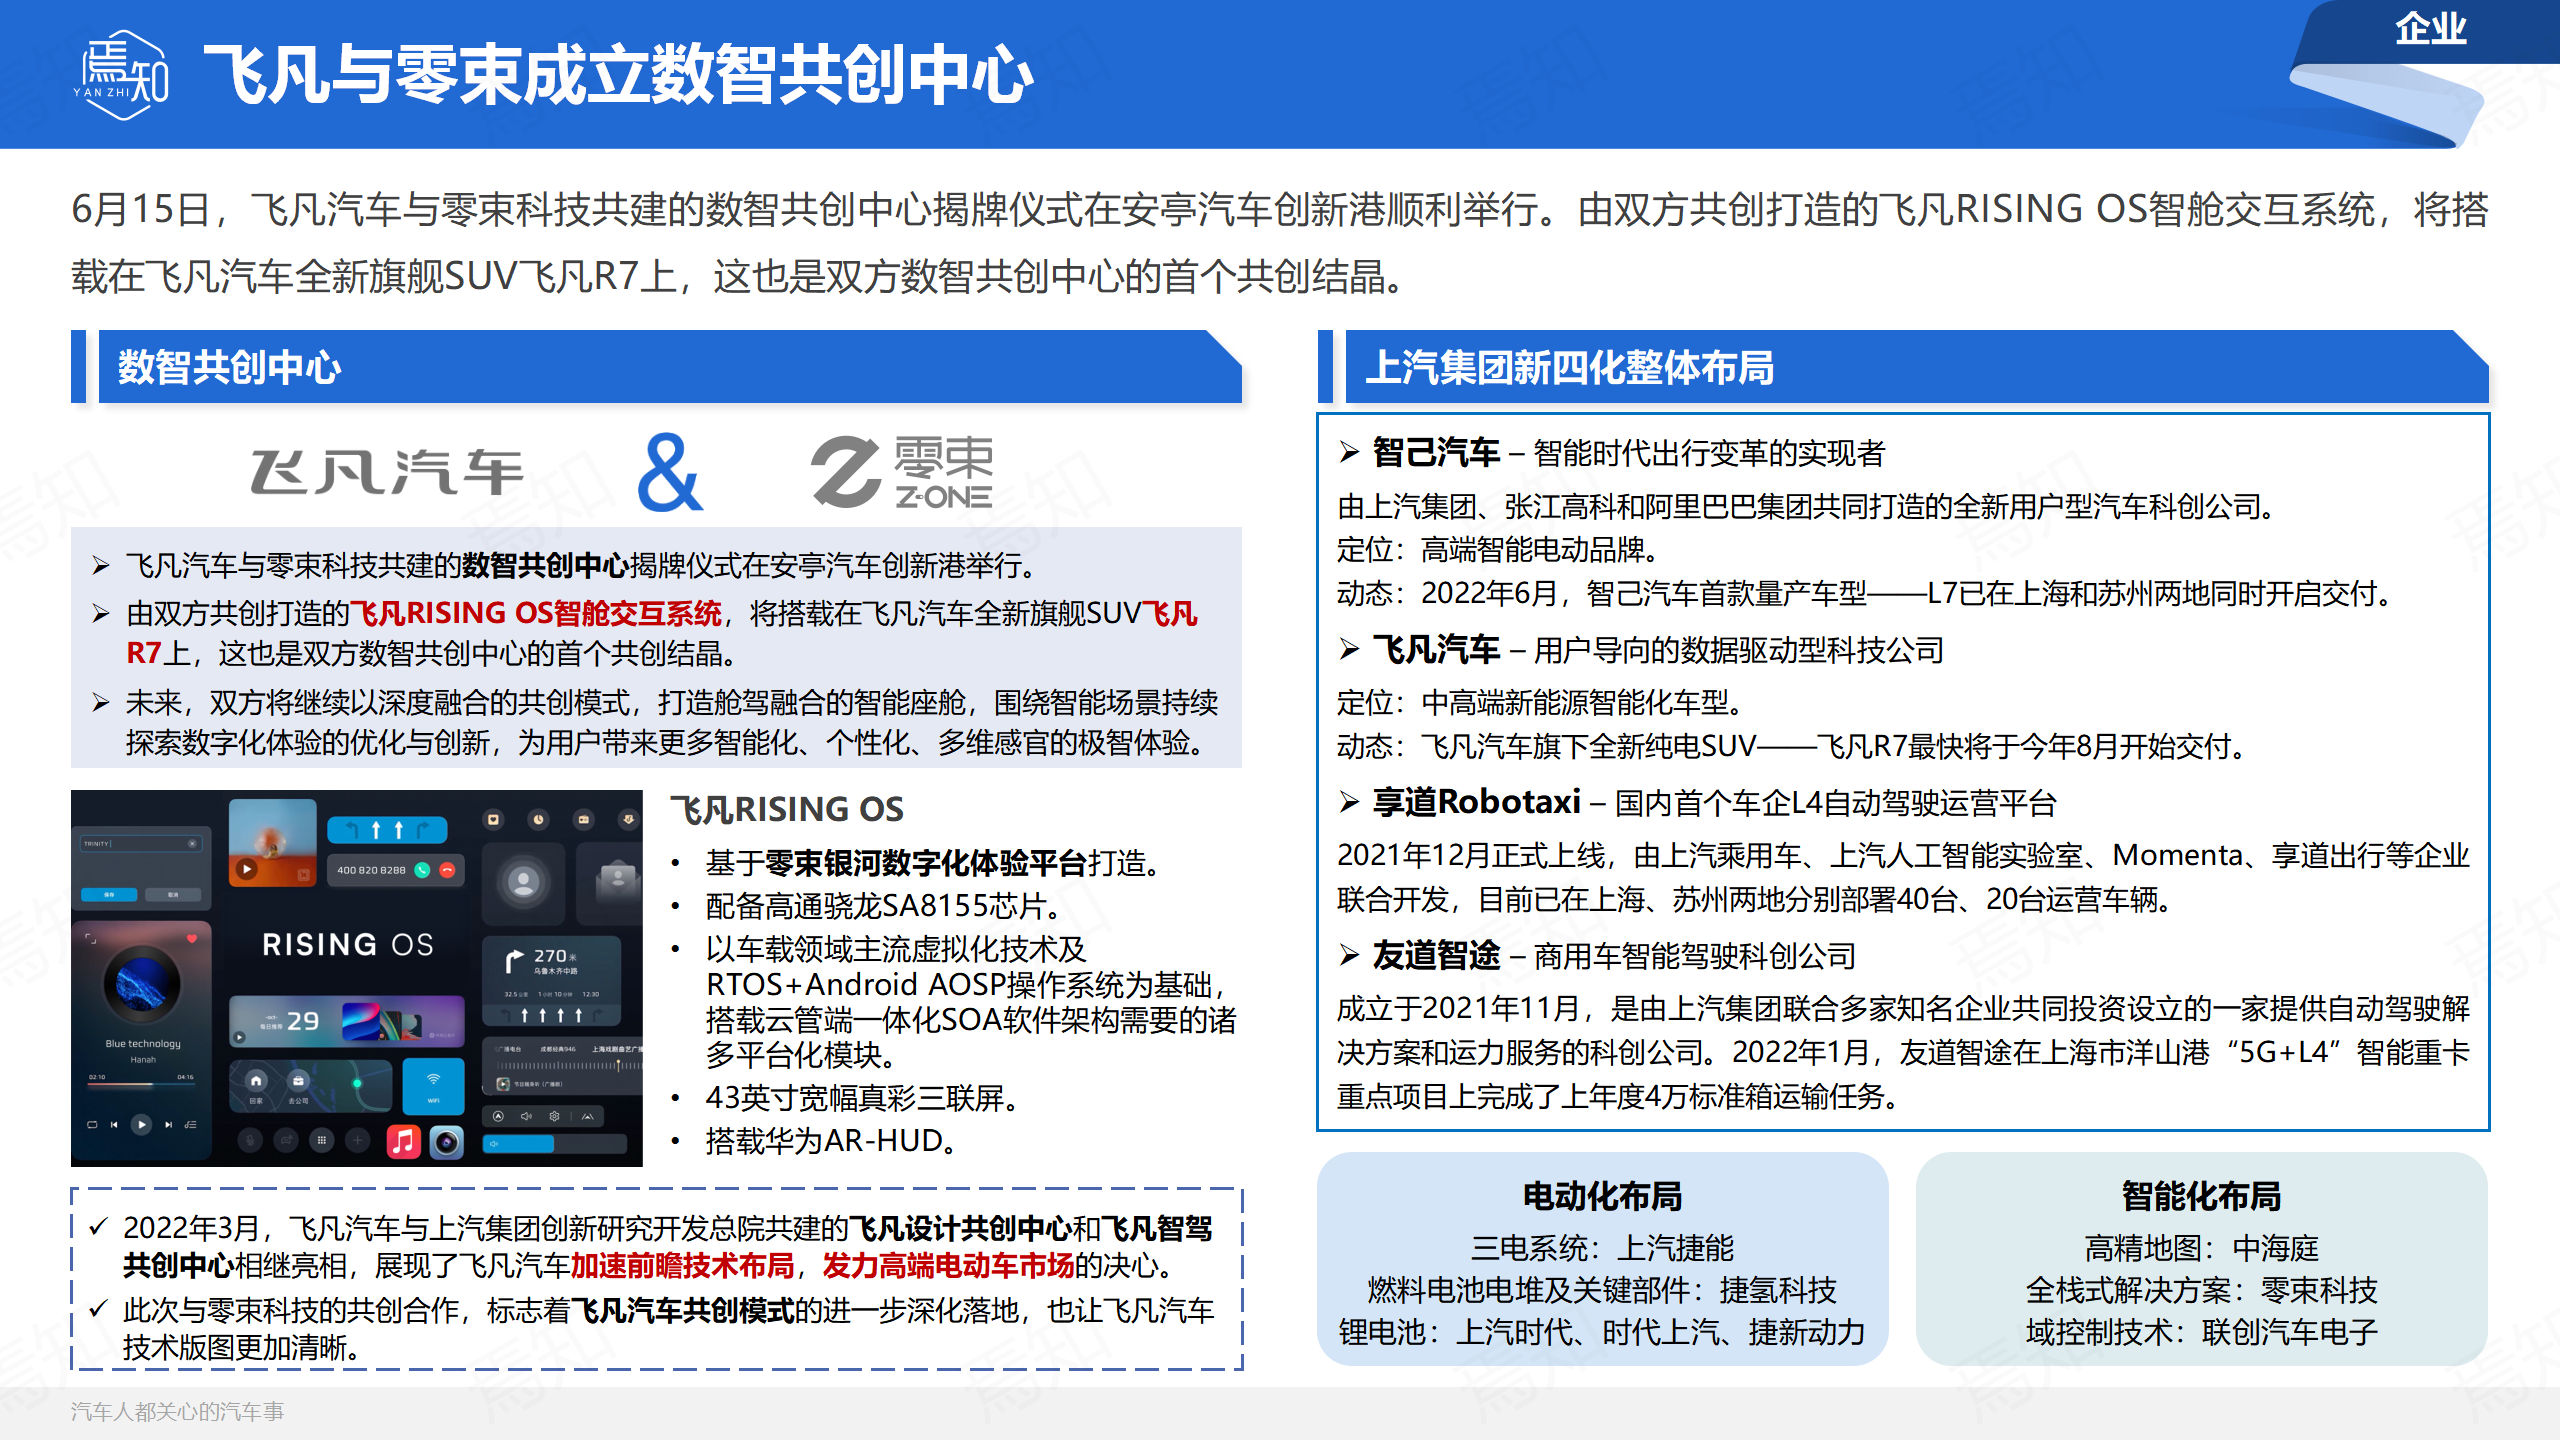Click the heading 智己汽车 in right panel
Screen dimensions: 2560x1440
pyautogui.click(x=1436, y=453)
